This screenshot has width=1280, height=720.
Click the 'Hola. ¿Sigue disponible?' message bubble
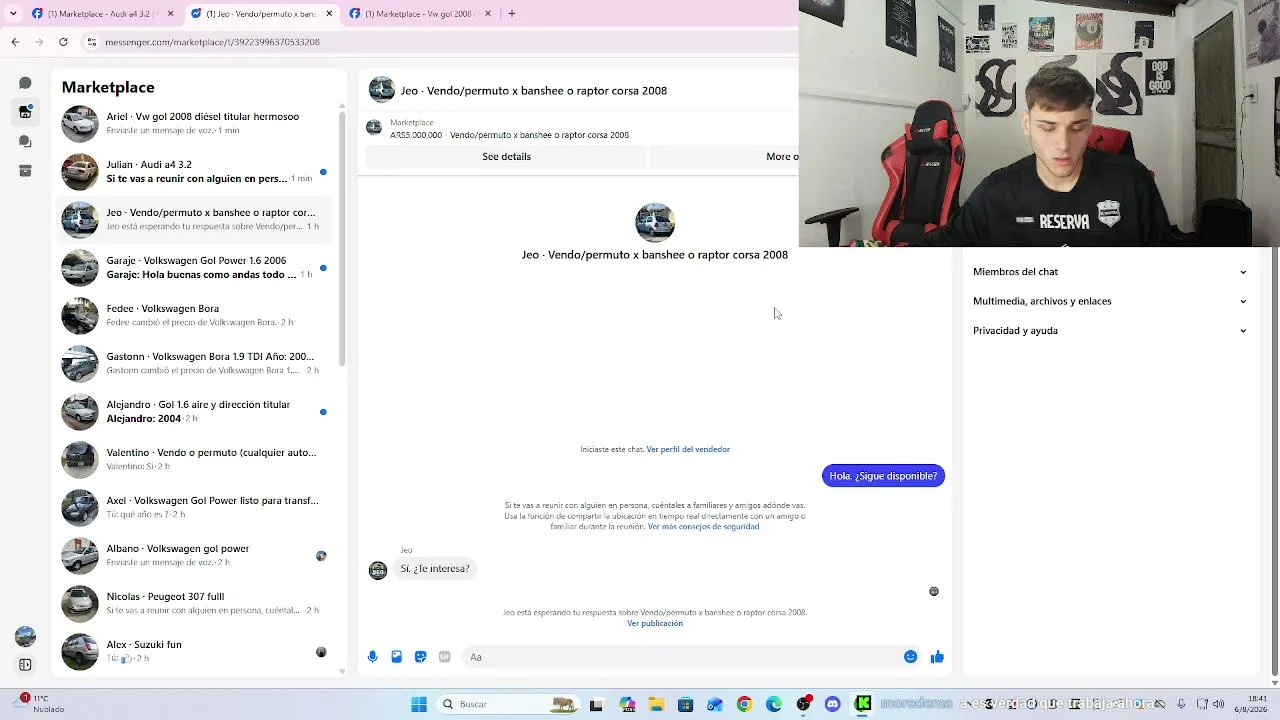883,476
